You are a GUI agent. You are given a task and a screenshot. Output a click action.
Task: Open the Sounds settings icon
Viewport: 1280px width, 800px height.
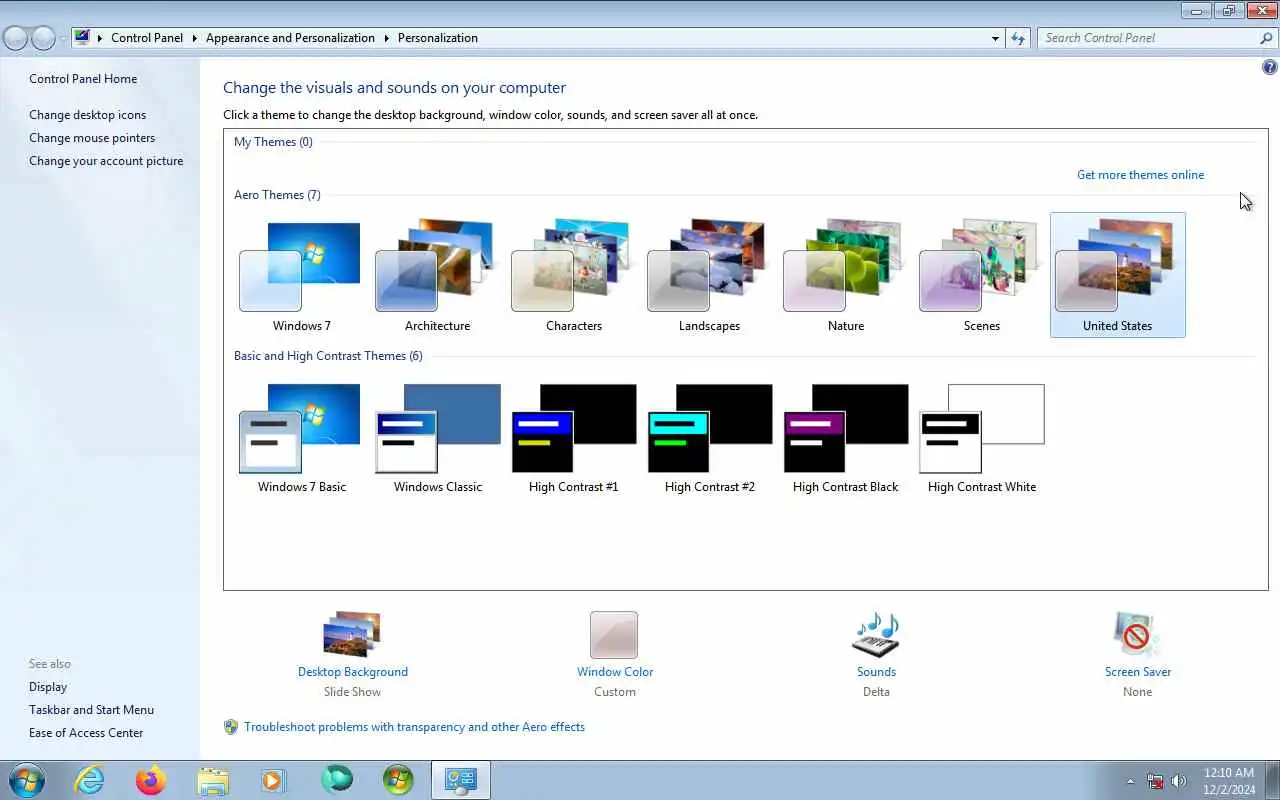coord(876,635)
